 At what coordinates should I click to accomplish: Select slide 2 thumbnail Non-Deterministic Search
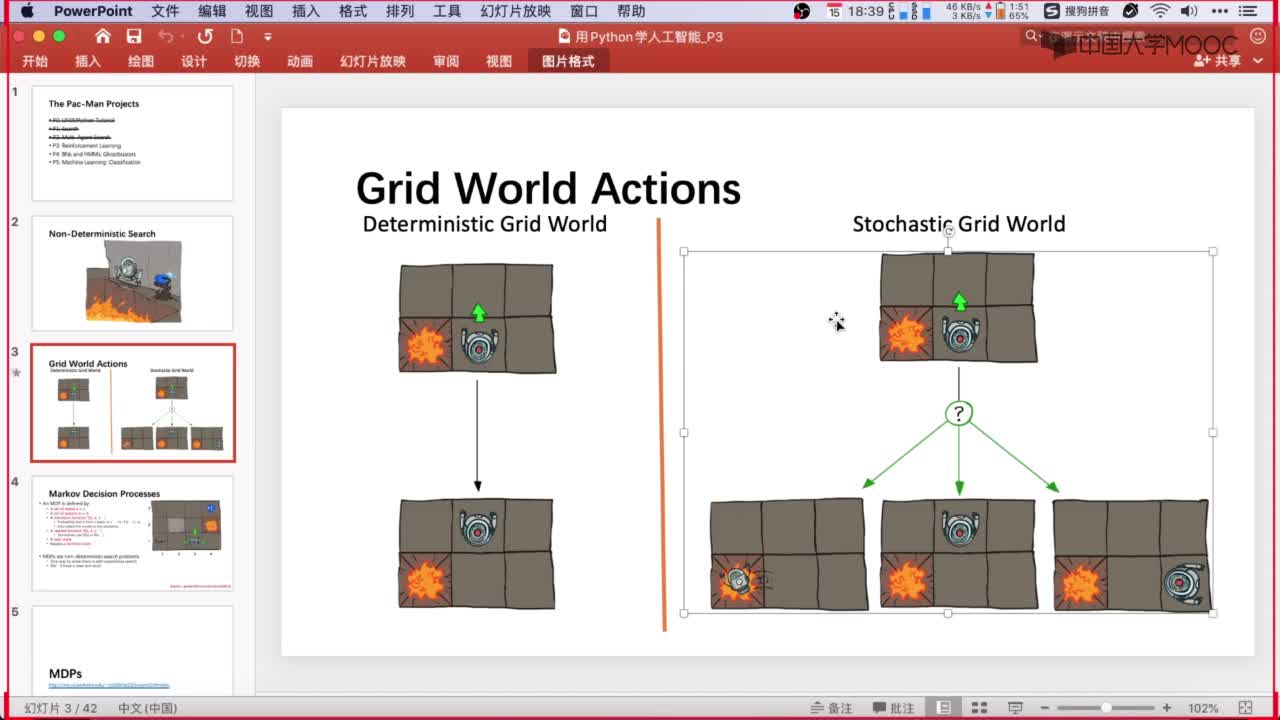click(132, 273)
